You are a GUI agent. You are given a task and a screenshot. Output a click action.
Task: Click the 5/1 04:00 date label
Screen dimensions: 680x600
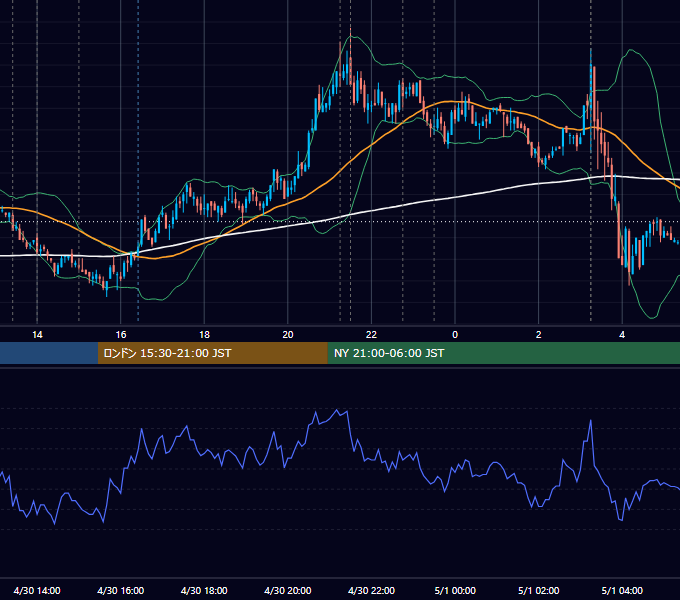click(x=622, y=590)
